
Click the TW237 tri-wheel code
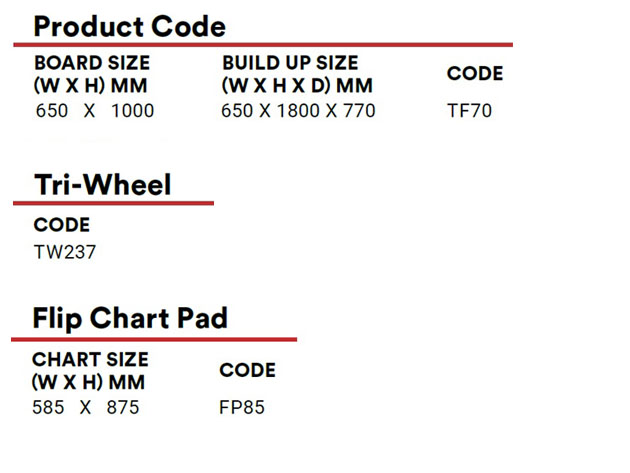[65, 252]
